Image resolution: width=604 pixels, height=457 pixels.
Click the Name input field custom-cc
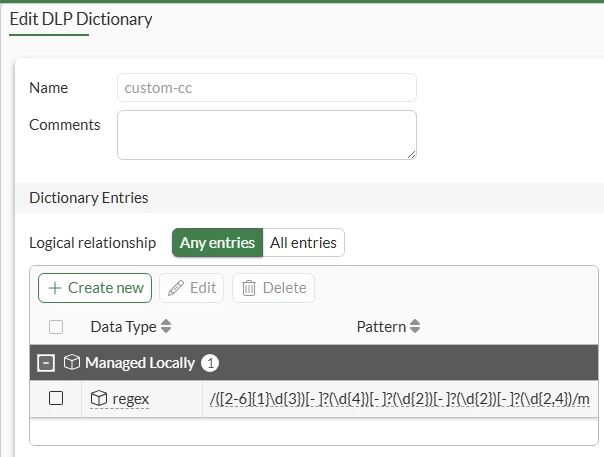point(267,88)
